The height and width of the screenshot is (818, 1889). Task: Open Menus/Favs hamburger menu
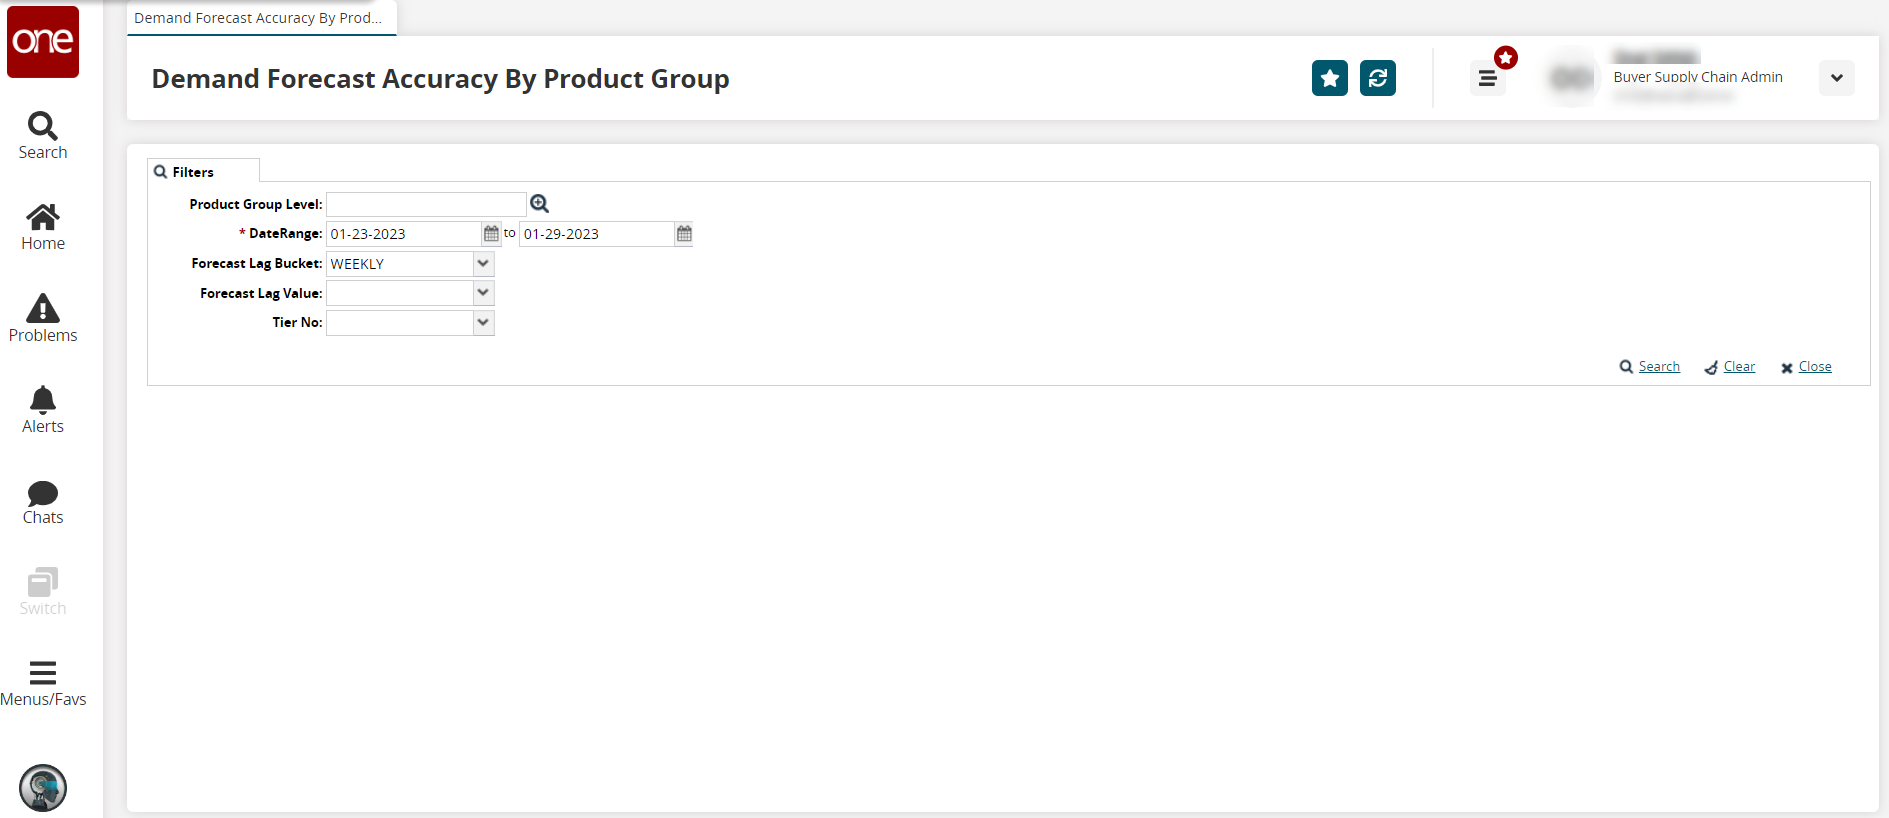click(x=43, y=683)
